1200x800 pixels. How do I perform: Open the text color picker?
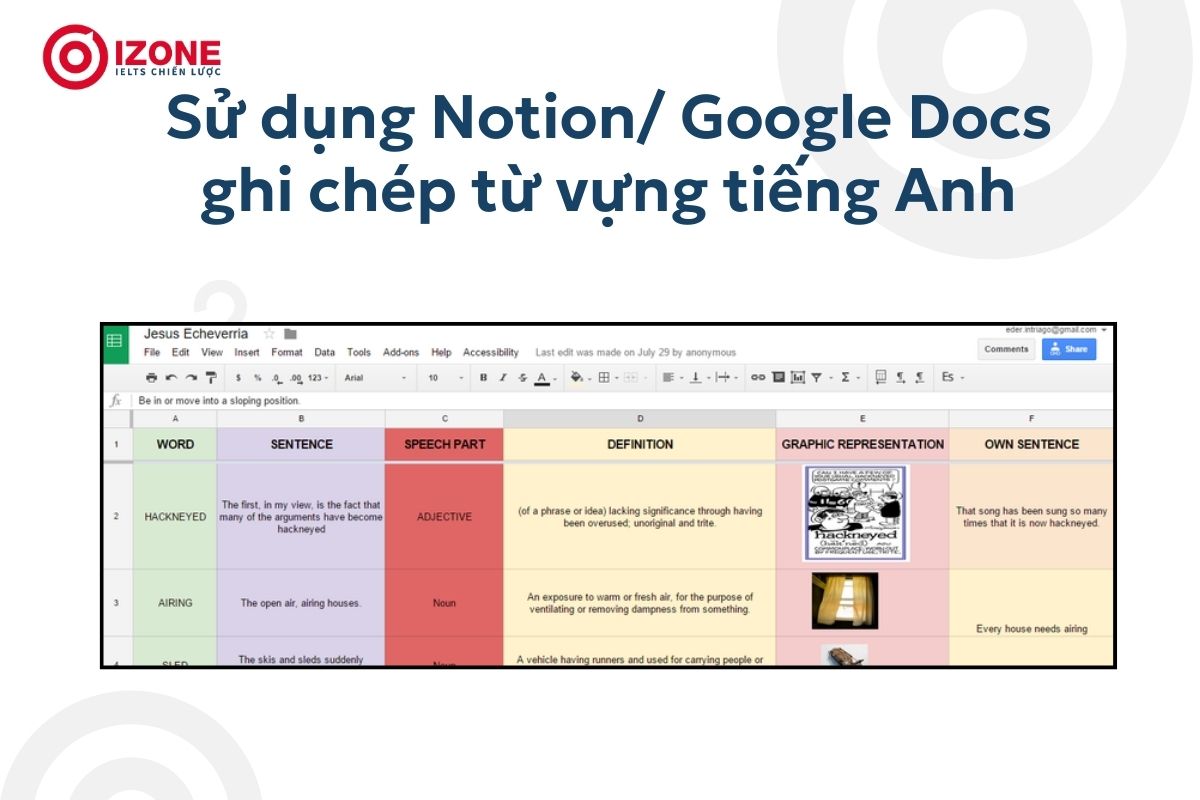pyautogui.click(x=546, y=378)
